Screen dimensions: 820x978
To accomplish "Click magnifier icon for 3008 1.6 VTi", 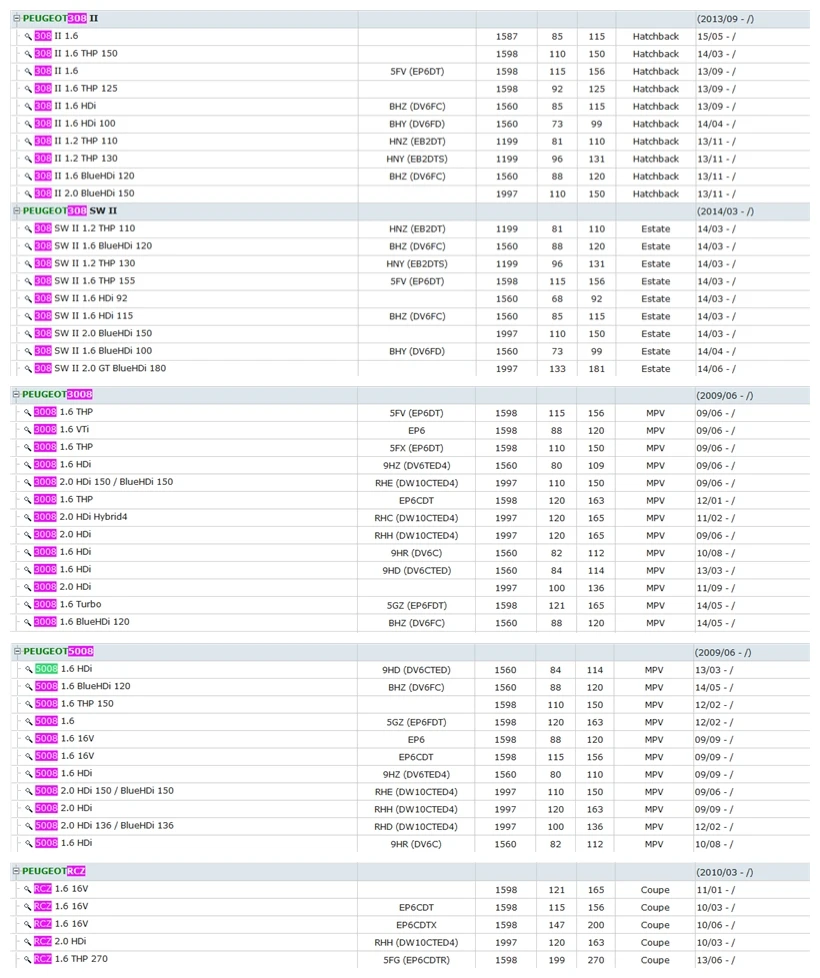I will tap(27, 430).
